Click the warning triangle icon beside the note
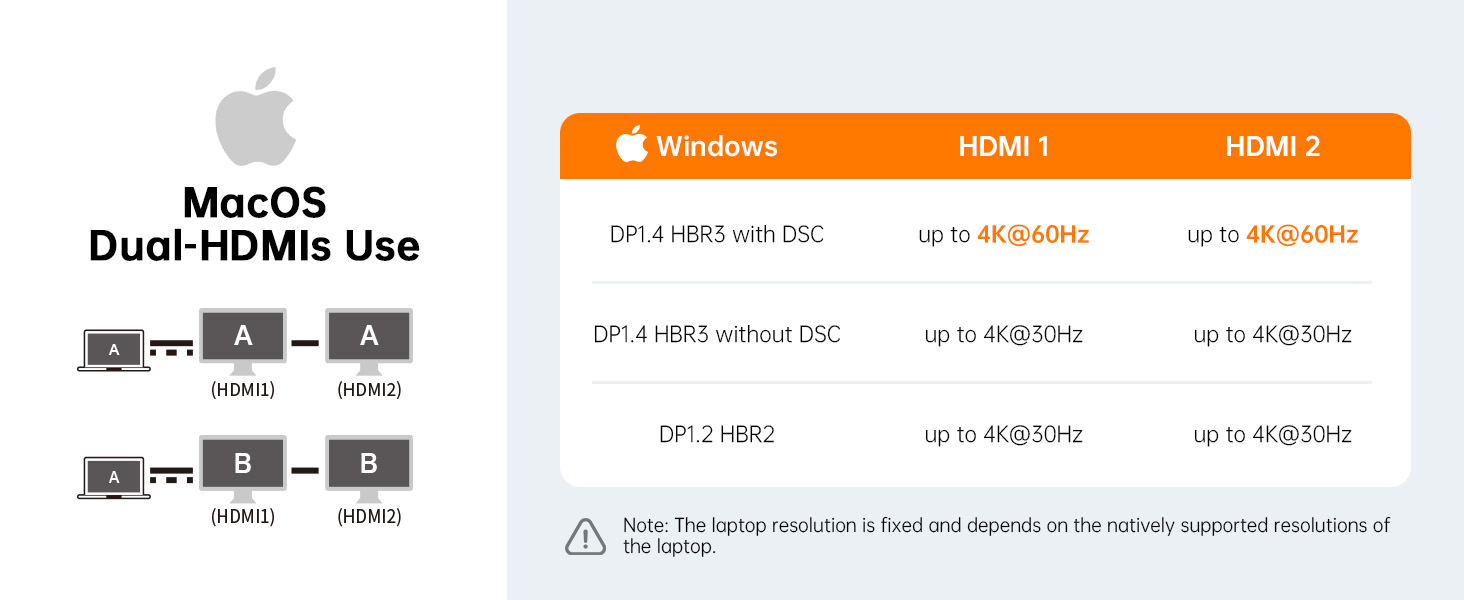Viewport: 1464px width, 600px height. click(585, 536)
